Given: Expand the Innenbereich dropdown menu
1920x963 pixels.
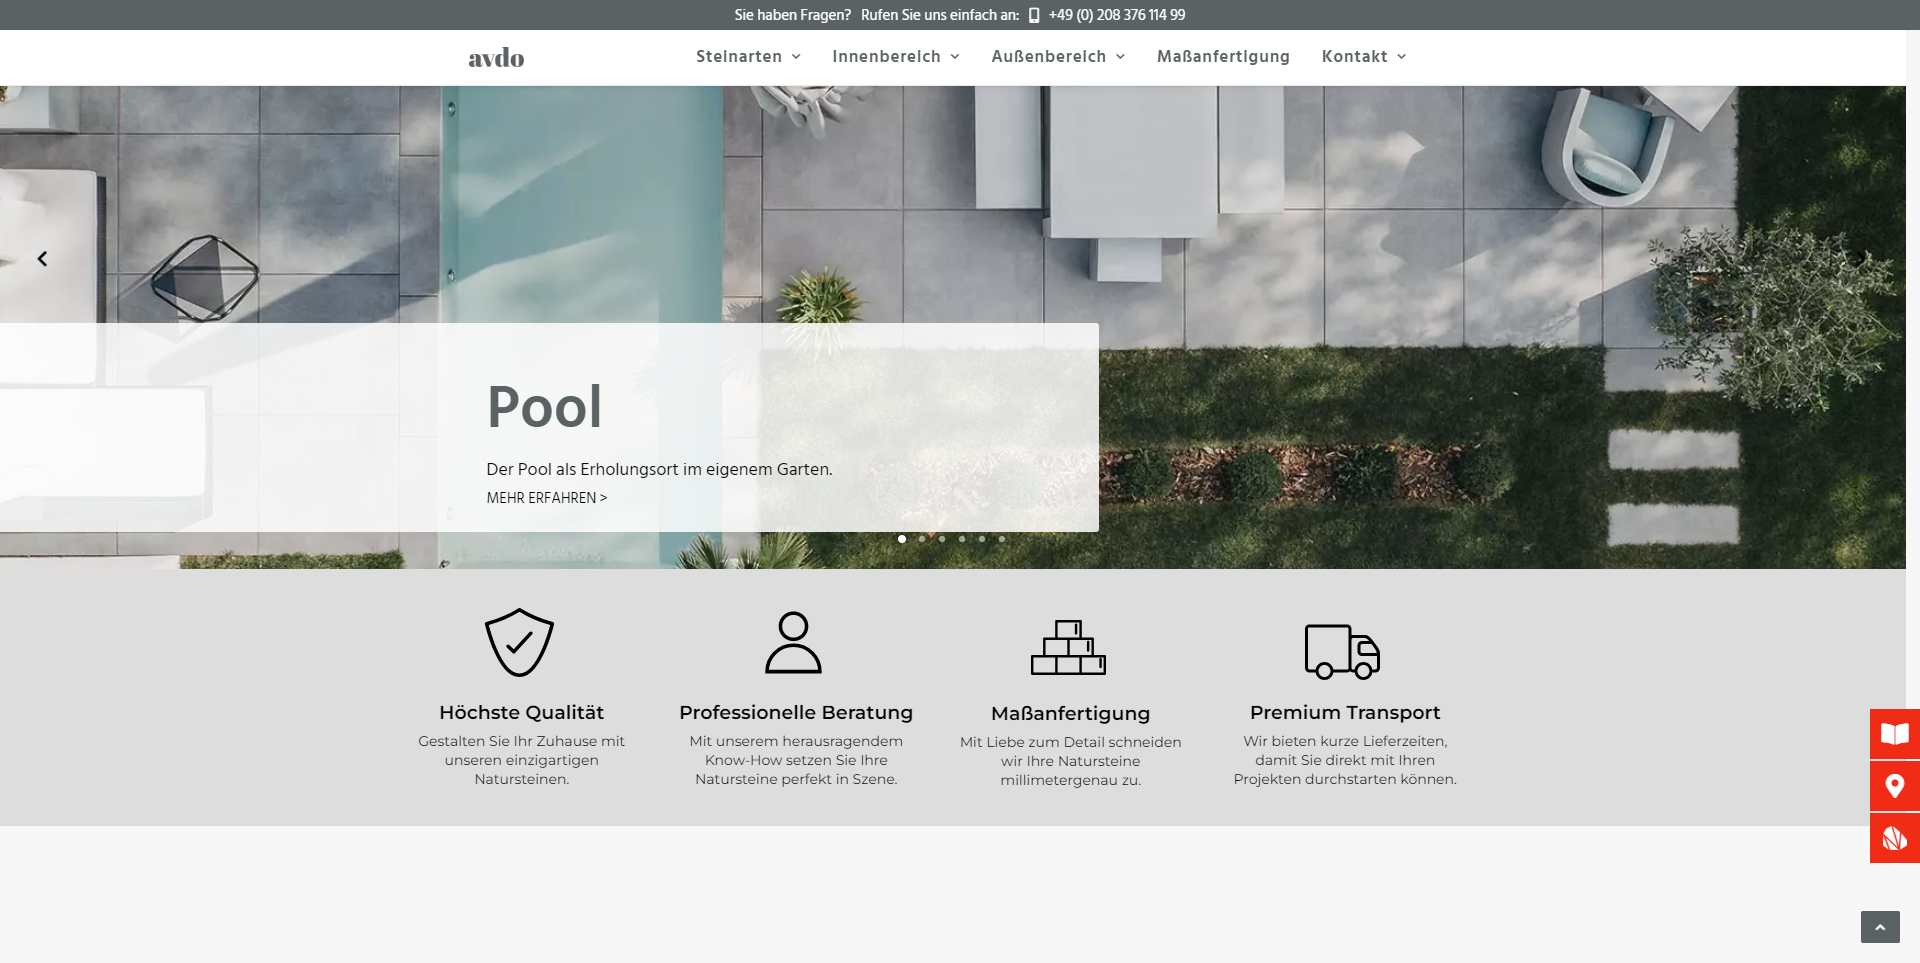Looking at the screenshot, I should click(x=895, y=57).
